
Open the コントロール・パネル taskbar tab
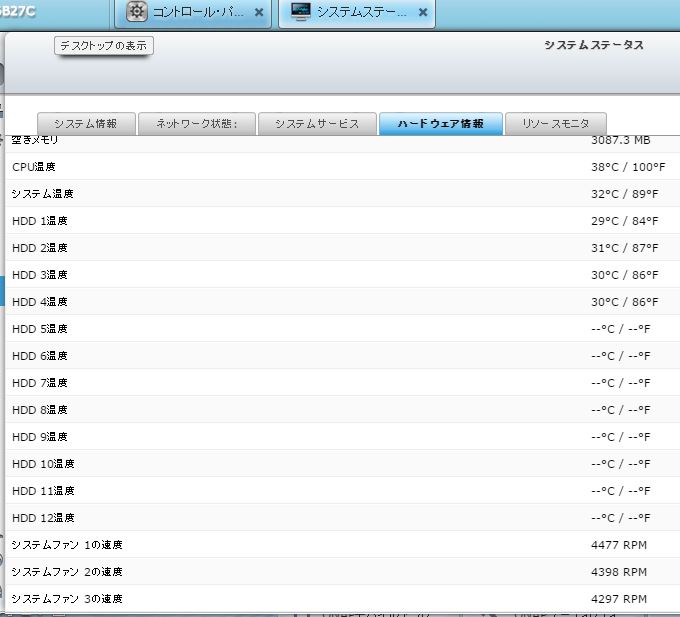pos(193,13)
